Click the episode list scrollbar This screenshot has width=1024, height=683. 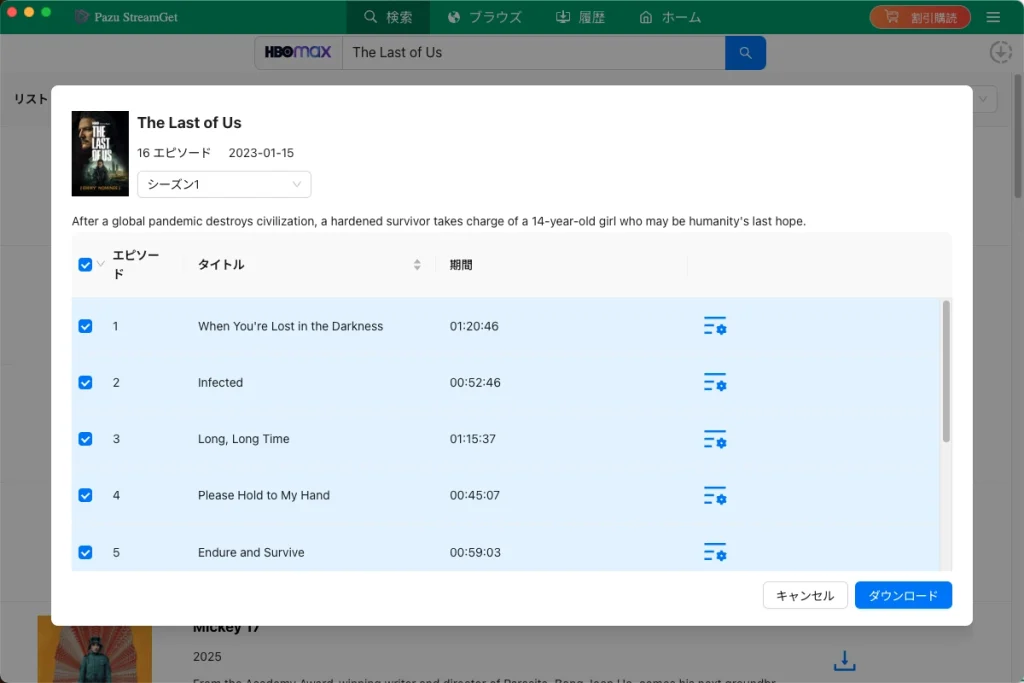[x=946, y=371]
